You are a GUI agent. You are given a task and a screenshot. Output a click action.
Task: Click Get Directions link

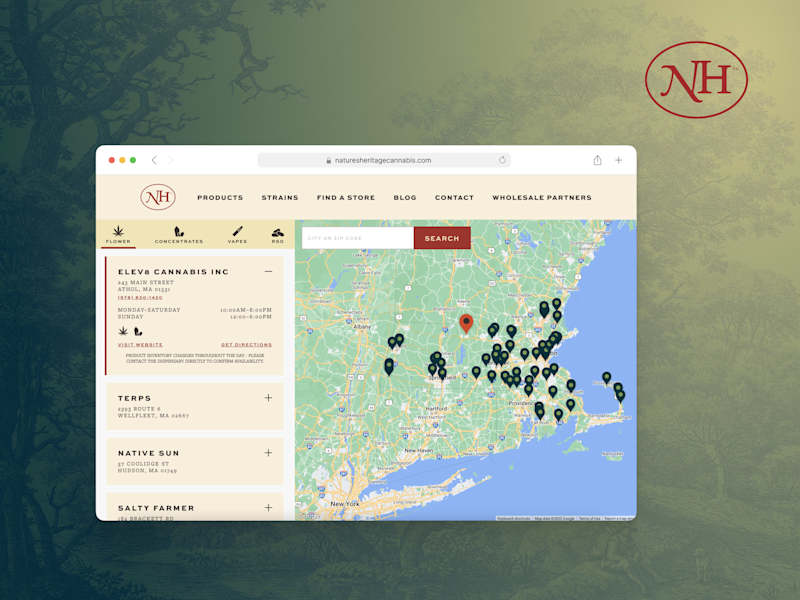(x=246, y=345)
